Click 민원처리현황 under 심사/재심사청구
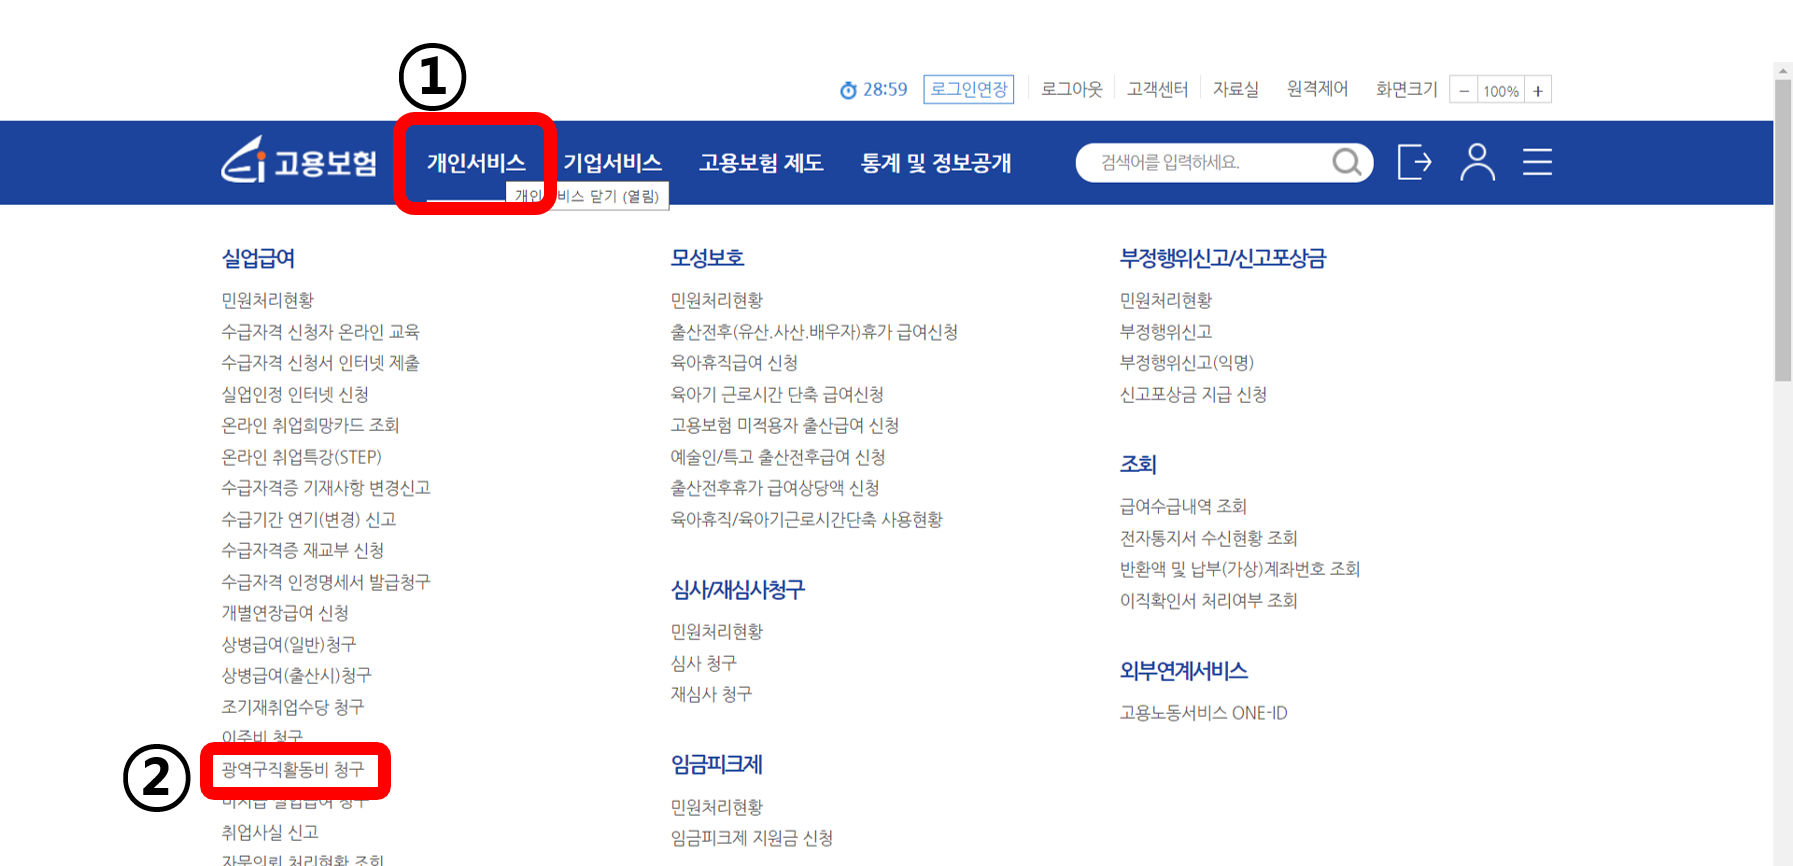The image size is (1793, 866). click(x=716, y=631)
